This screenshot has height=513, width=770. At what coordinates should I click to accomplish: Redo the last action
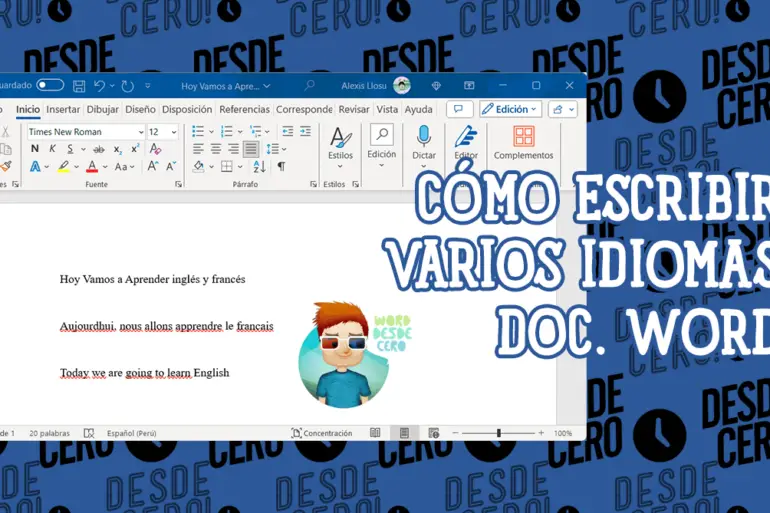click(x=127, y=86)
